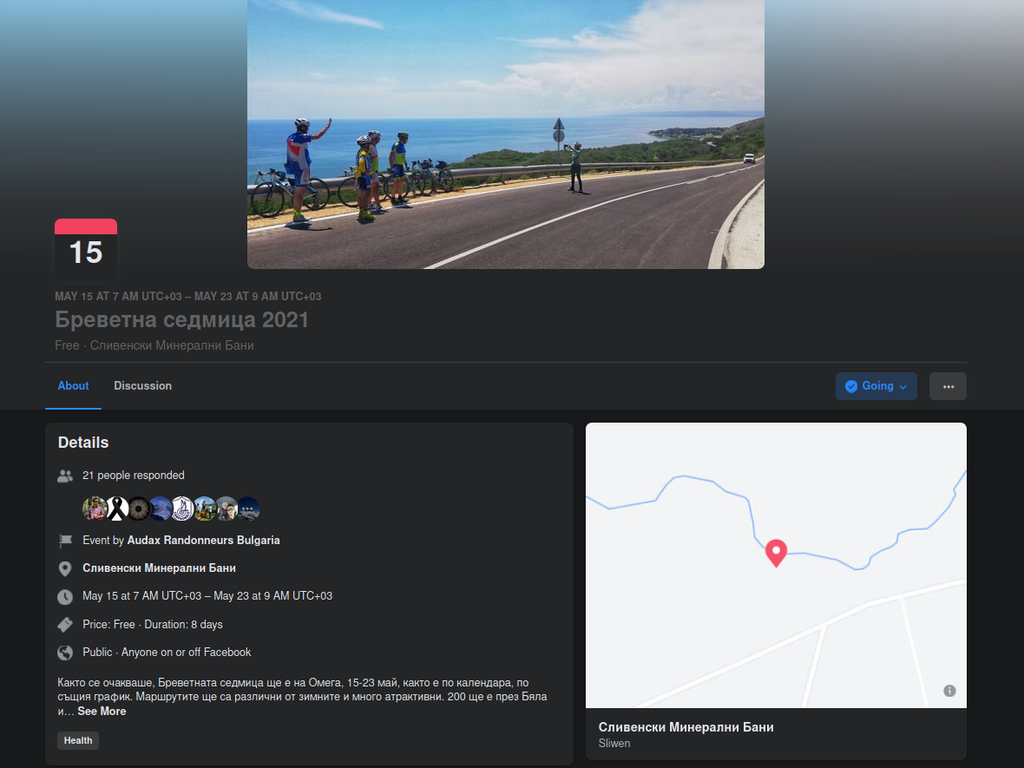The height and width of the screenshot is (768, 1024).
Task: Switch to the Discussion tab
Action: click(143, 386)
